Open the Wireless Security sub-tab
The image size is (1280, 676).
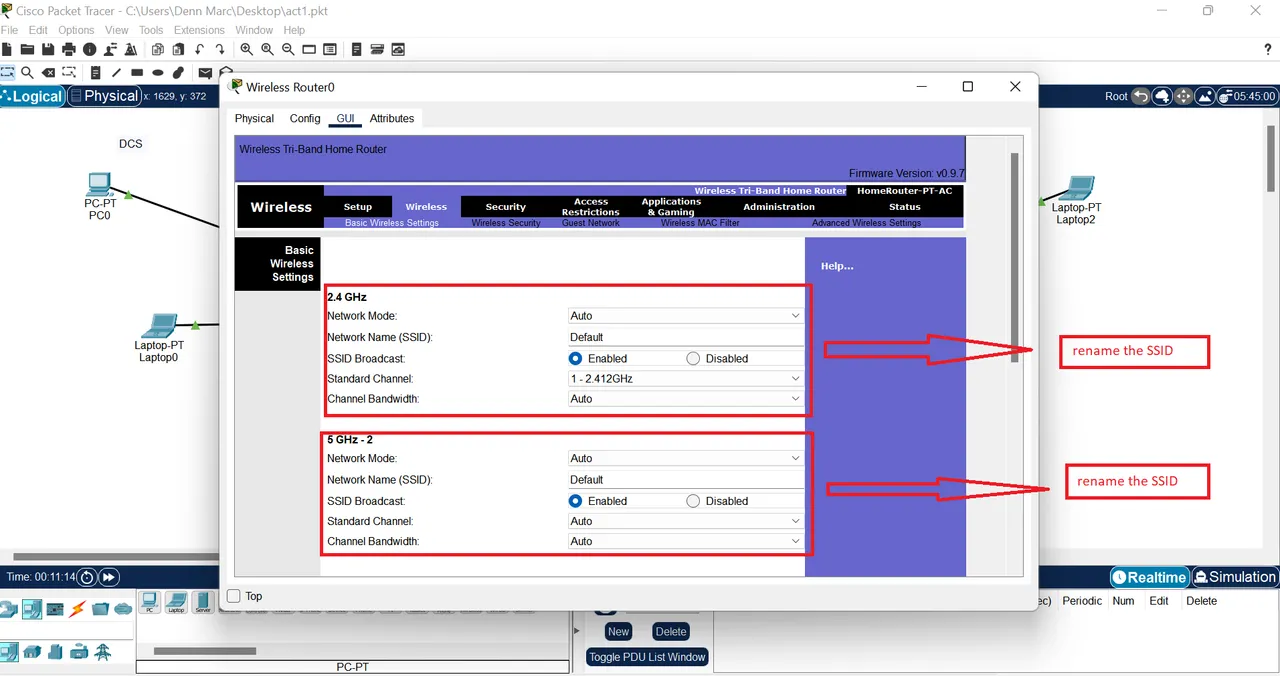[x=506, y=223]
